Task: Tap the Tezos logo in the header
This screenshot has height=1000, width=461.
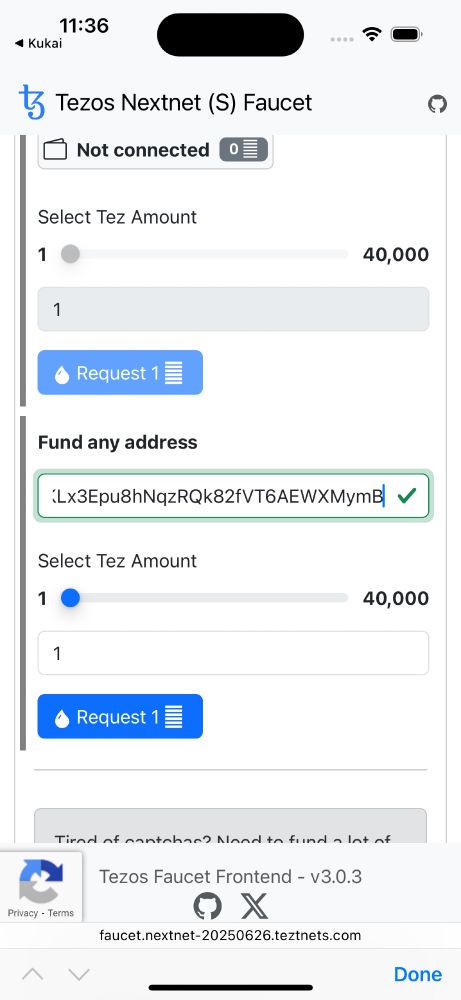Action: [x=32, y=102]
